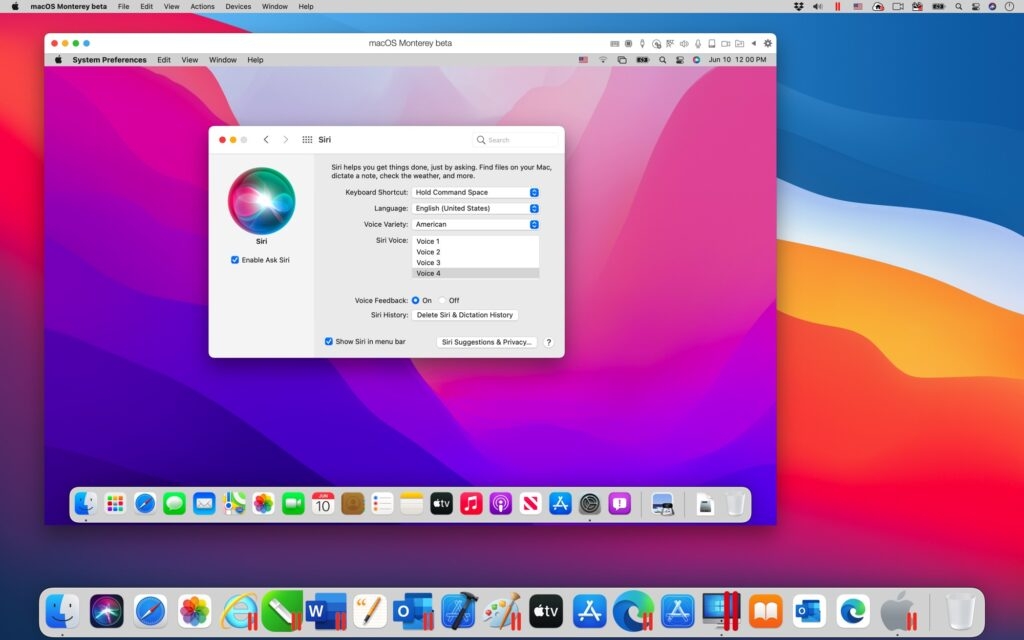Click the Show All preferences grid icon
Viewport: 1024px width, 640px height.
[308, 139]
